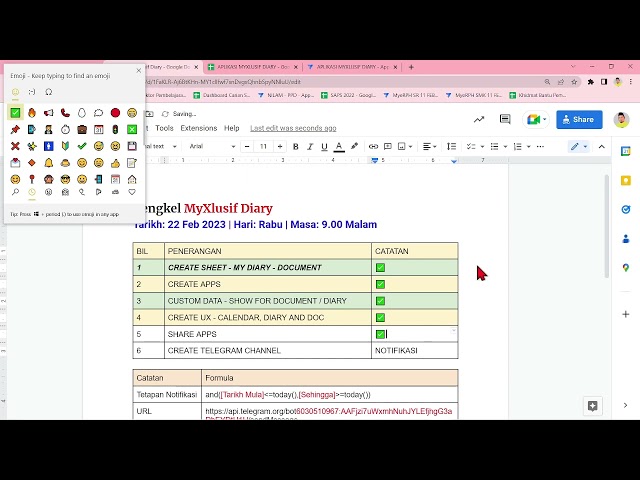Open Google Tasks in side panel
Image resolution: width=640 pixels, height=480 pixels.
tap(626, 209)
